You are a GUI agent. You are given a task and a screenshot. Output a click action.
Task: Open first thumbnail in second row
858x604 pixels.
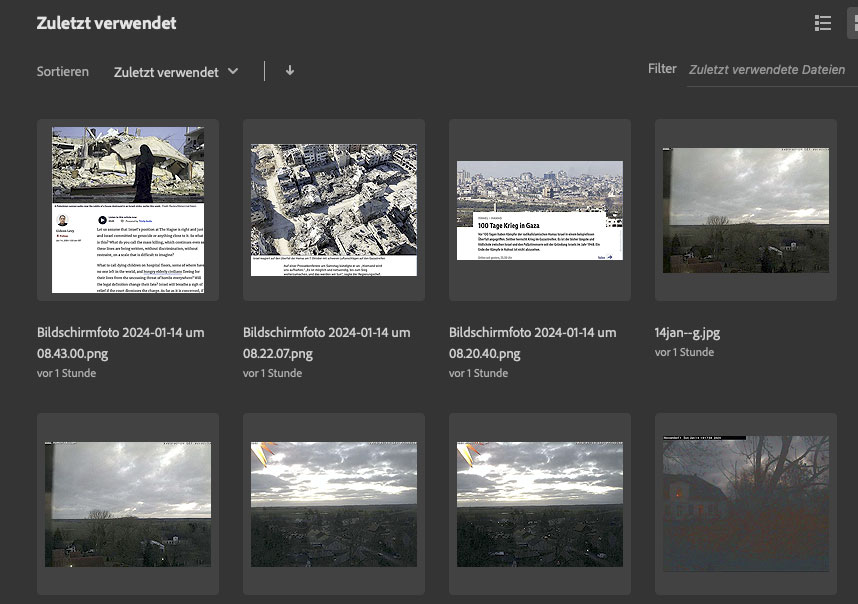[128, 504]
